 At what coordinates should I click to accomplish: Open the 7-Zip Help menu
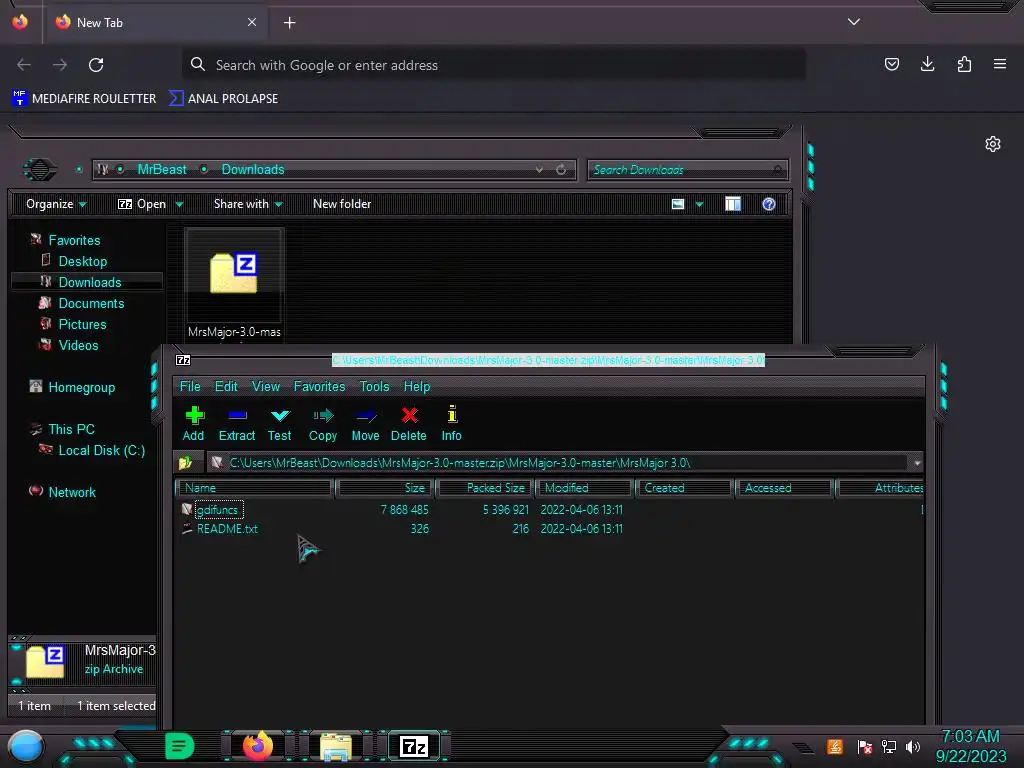point(417,387)
